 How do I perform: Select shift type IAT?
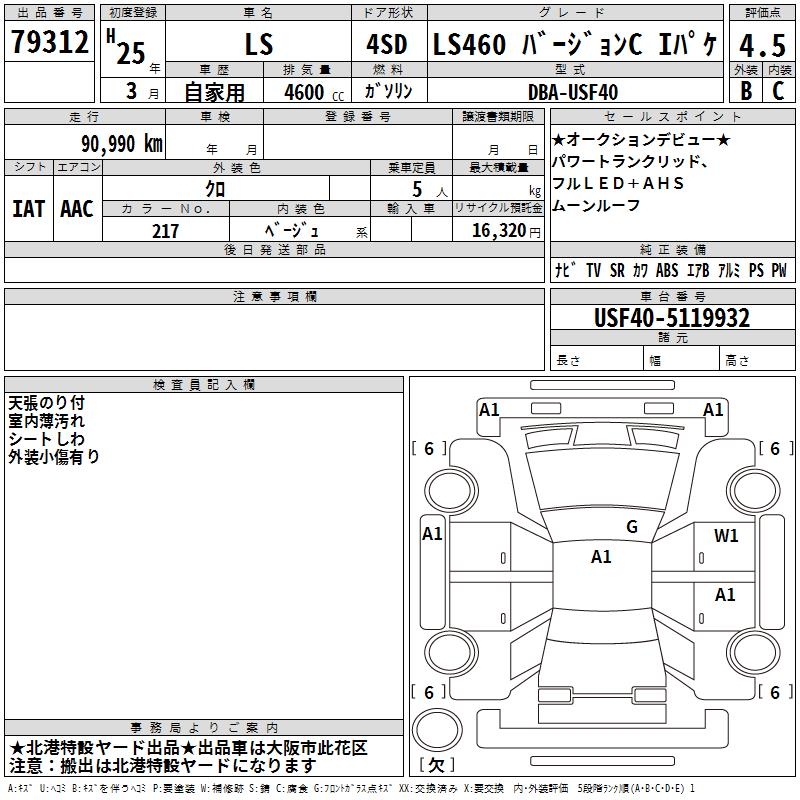click(x=28, y=209)
